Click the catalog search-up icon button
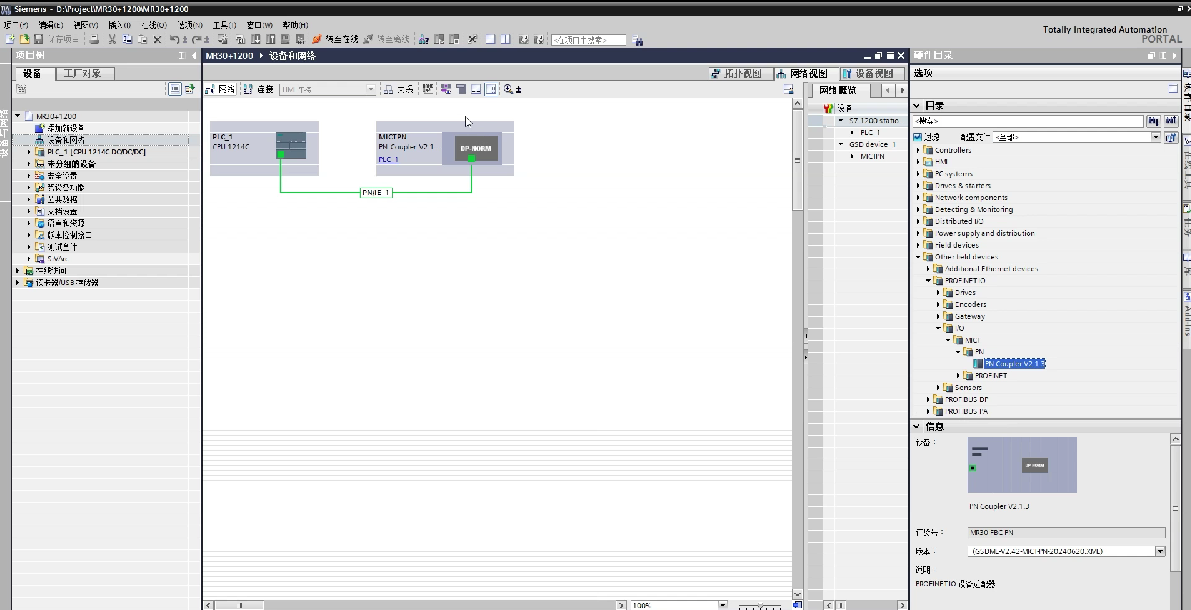The width and height of the screenshot is (1191, 610). [1170, 121]
